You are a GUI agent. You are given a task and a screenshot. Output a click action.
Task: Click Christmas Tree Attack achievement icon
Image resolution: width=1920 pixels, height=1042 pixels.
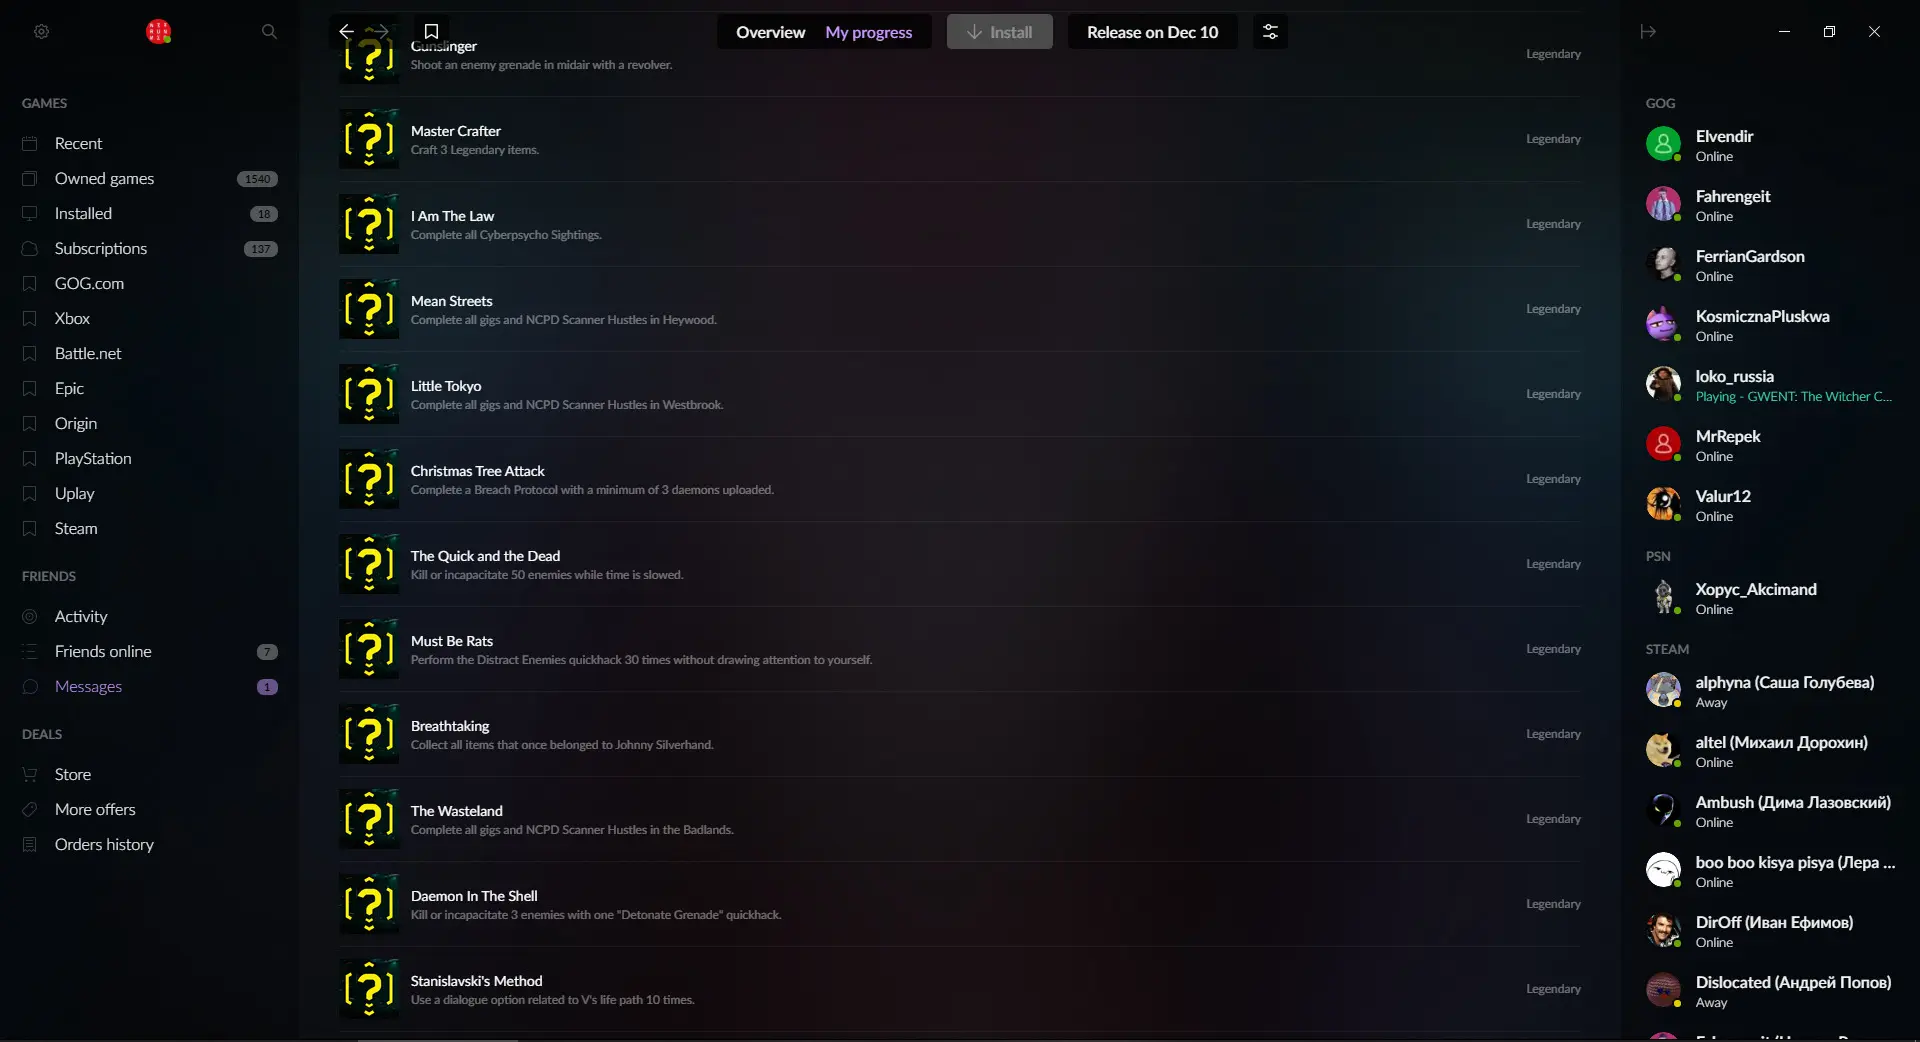369,479
